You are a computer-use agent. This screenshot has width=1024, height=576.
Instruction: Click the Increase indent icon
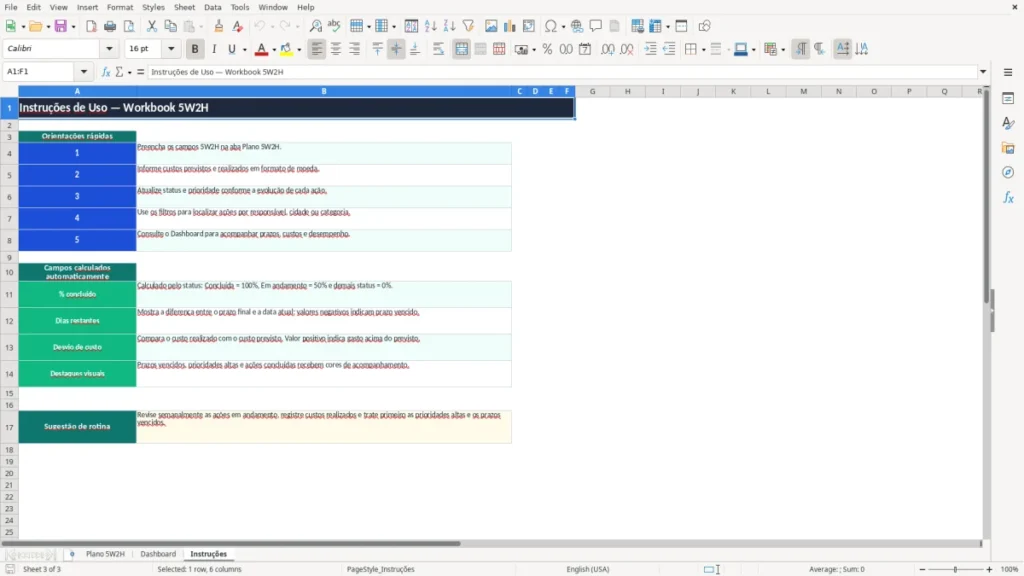tap(650, 49)
